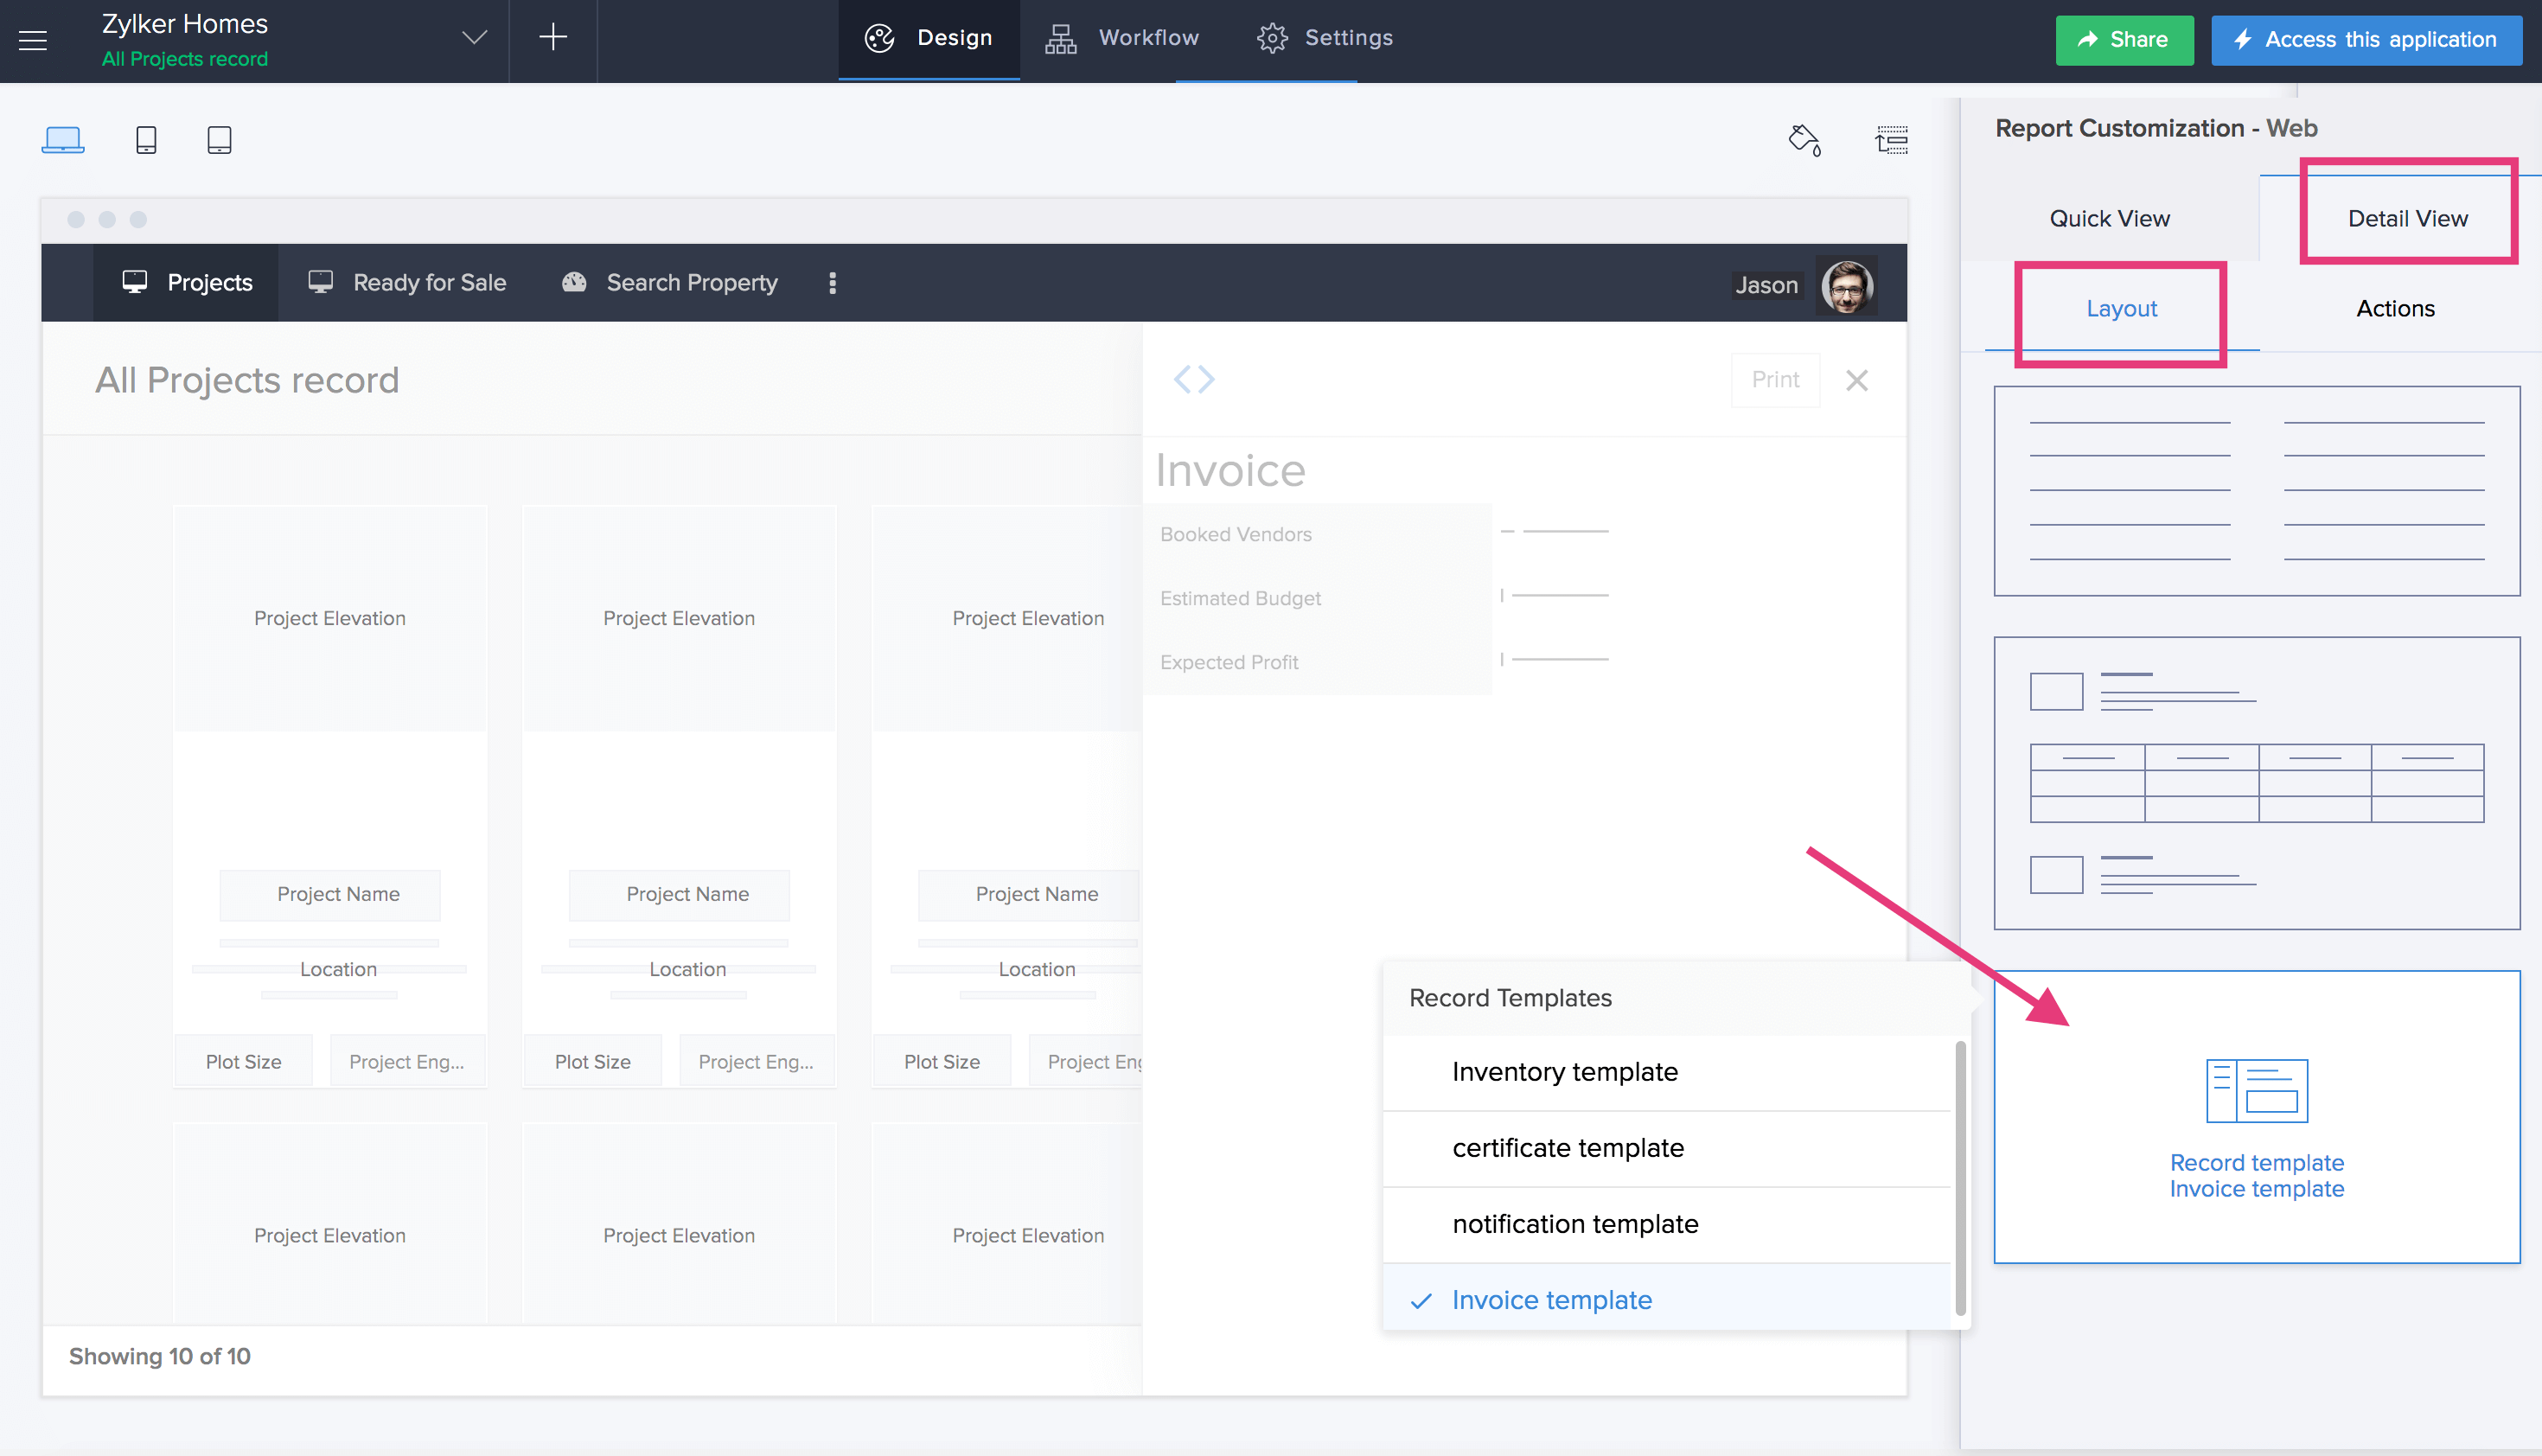This screenshot has width=2542, height=1456.
Task: Select certificate template from Record Templates
Action: pyautogui.click(x=1666, y=1148)
